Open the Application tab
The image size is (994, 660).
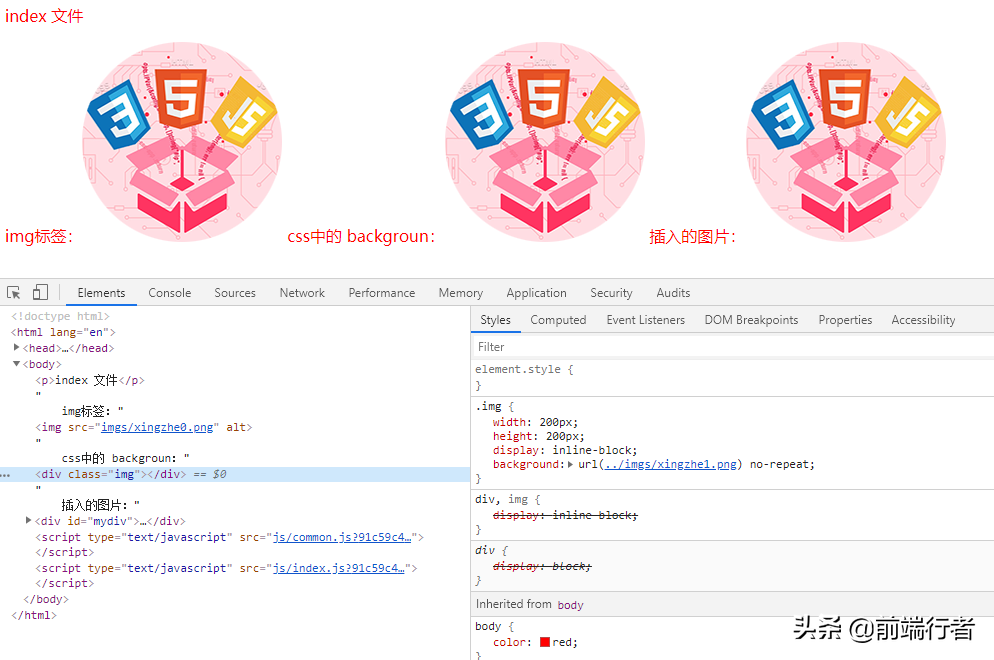[536, 292]
